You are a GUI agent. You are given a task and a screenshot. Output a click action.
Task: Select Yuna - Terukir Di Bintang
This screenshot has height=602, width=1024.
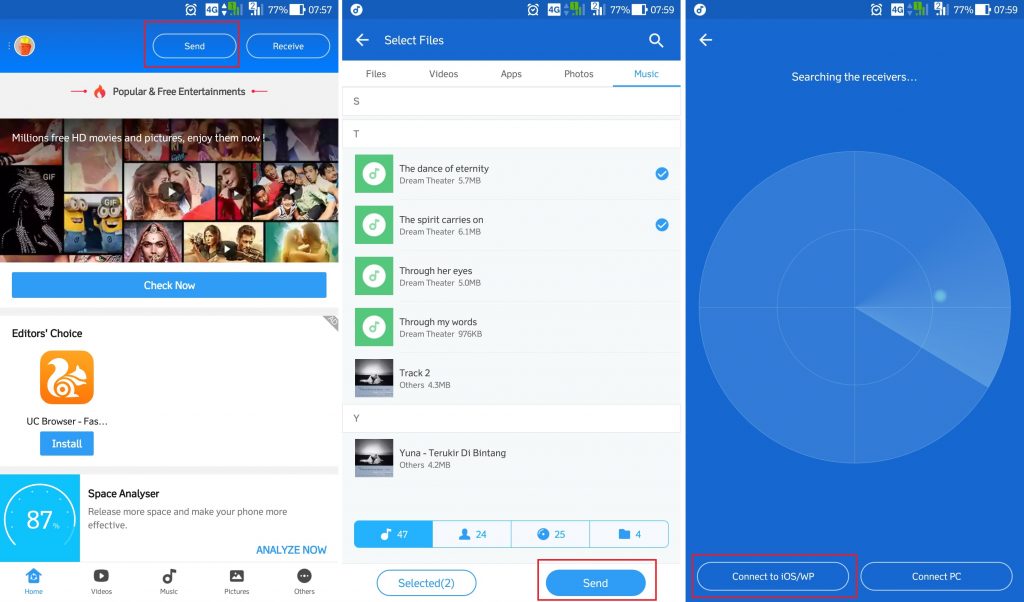(x=511, y=458)
